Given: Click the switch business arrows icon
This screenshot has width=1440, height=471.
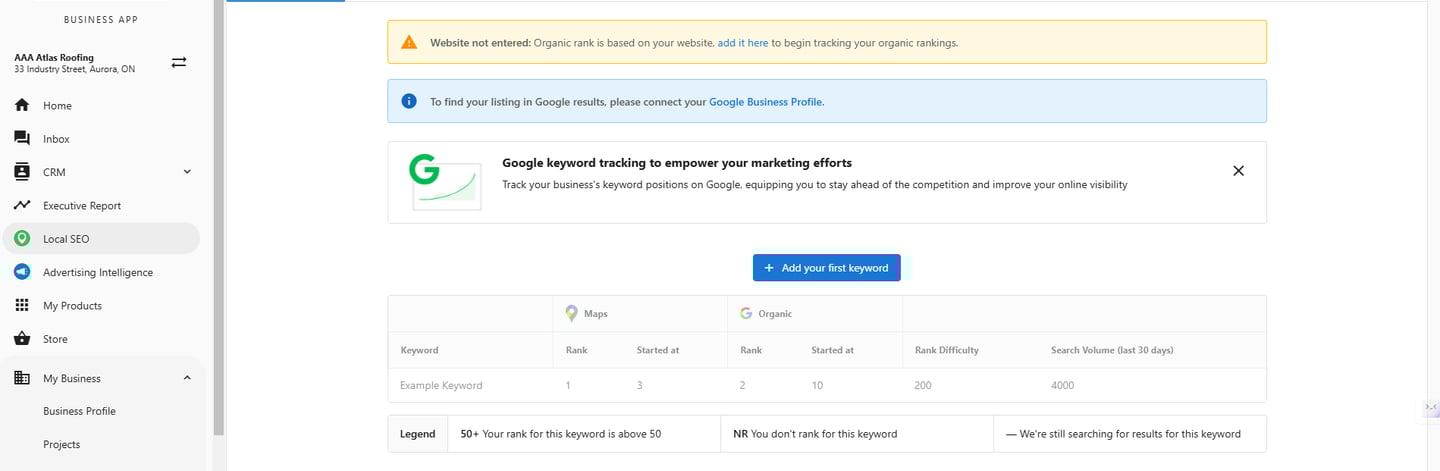Looking at the screenshot, I should pyautogui.click(x=179, y=62).
